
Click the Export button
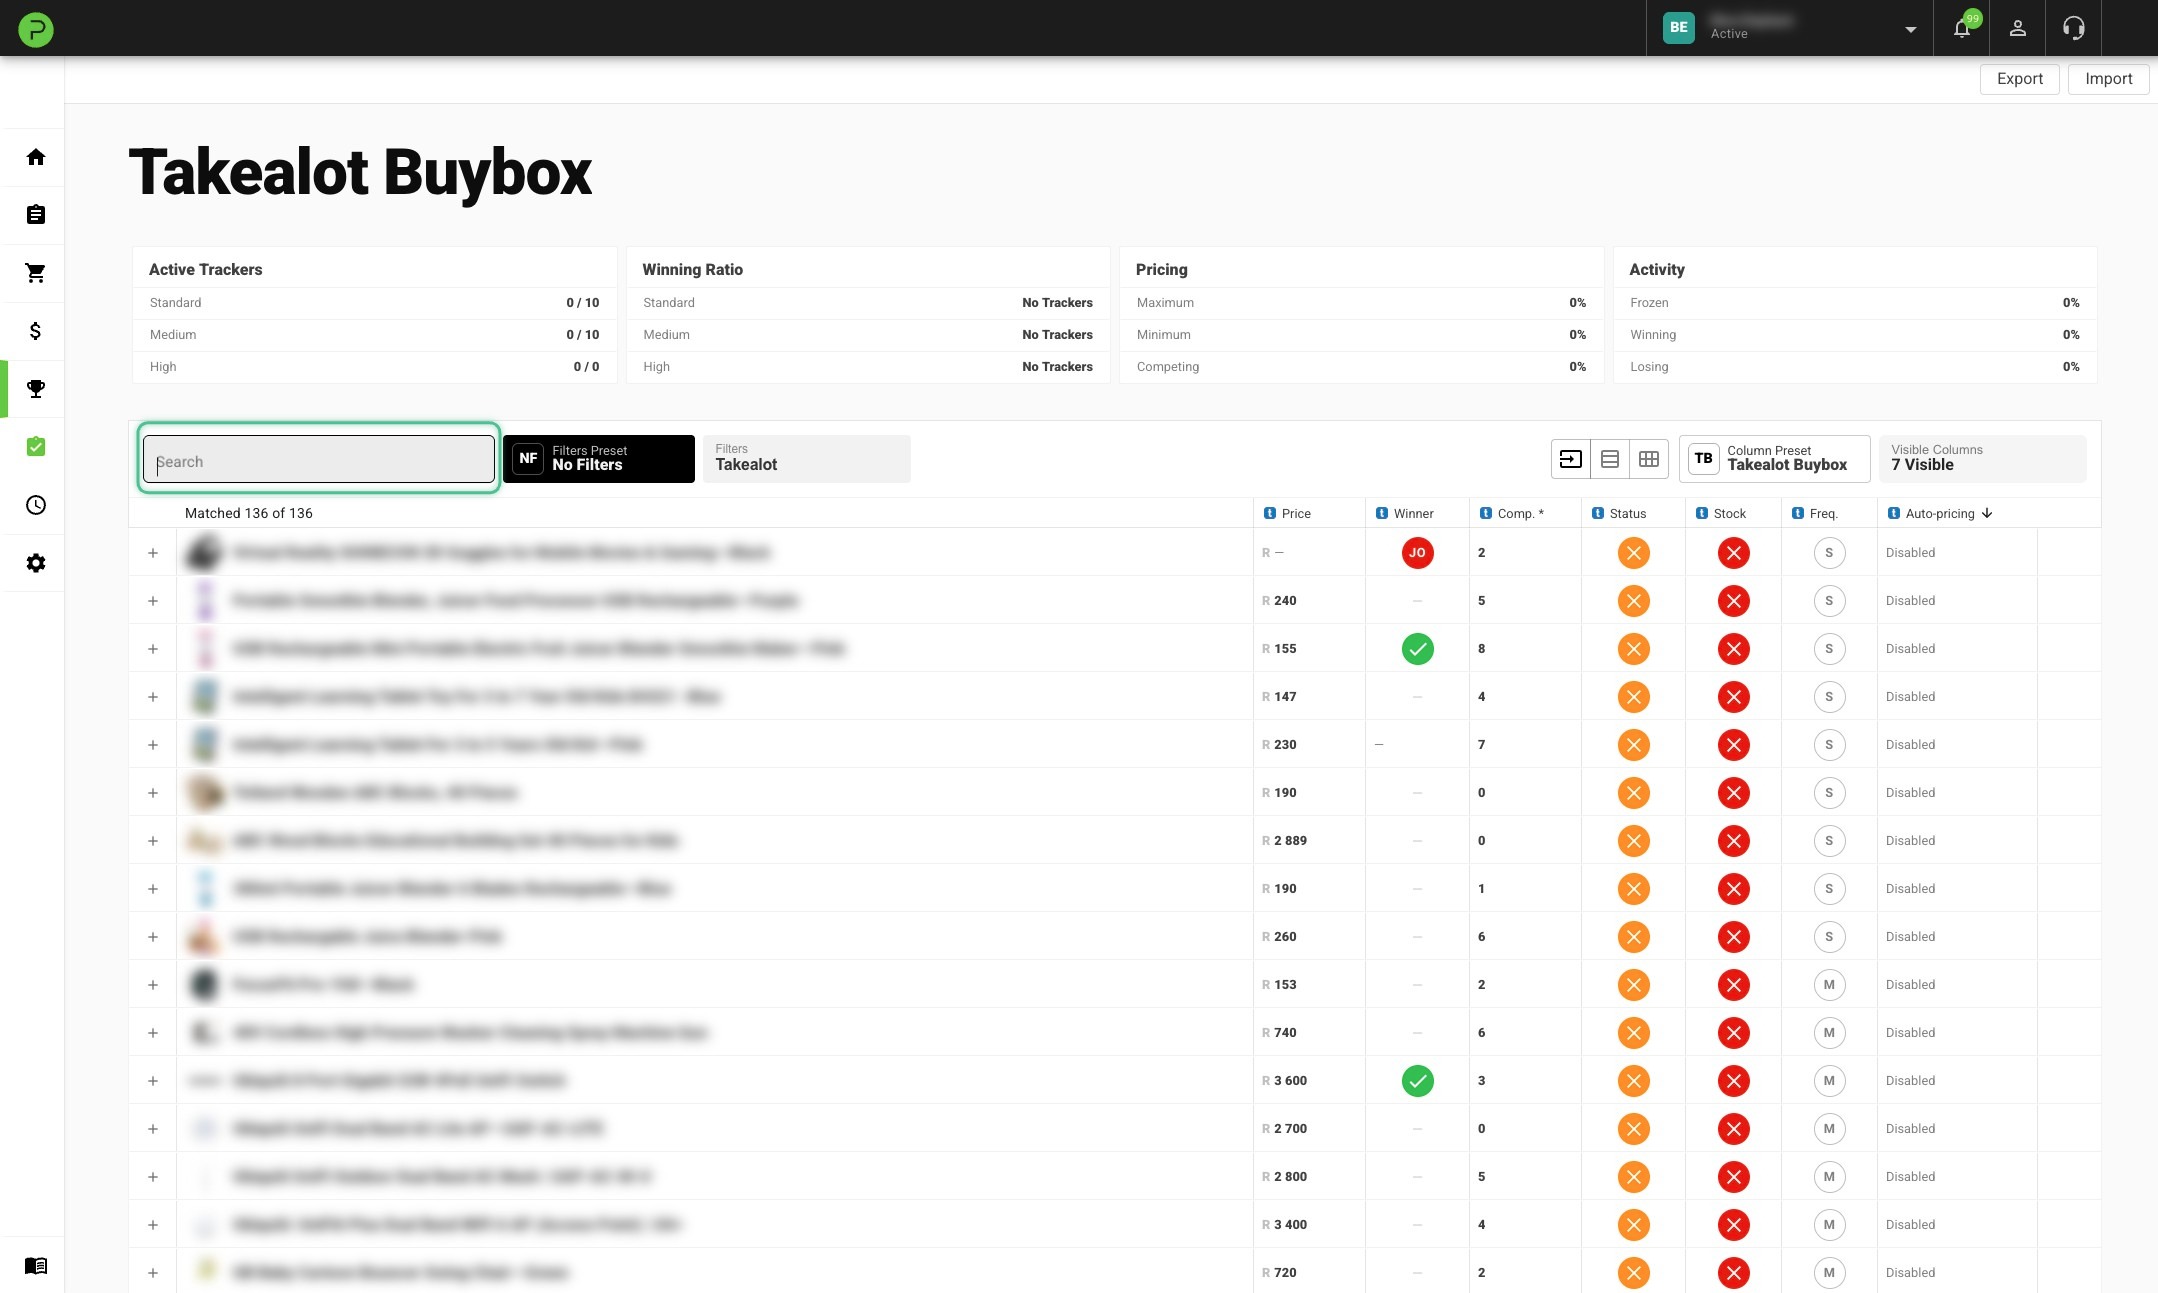(x=2019, y=79)
